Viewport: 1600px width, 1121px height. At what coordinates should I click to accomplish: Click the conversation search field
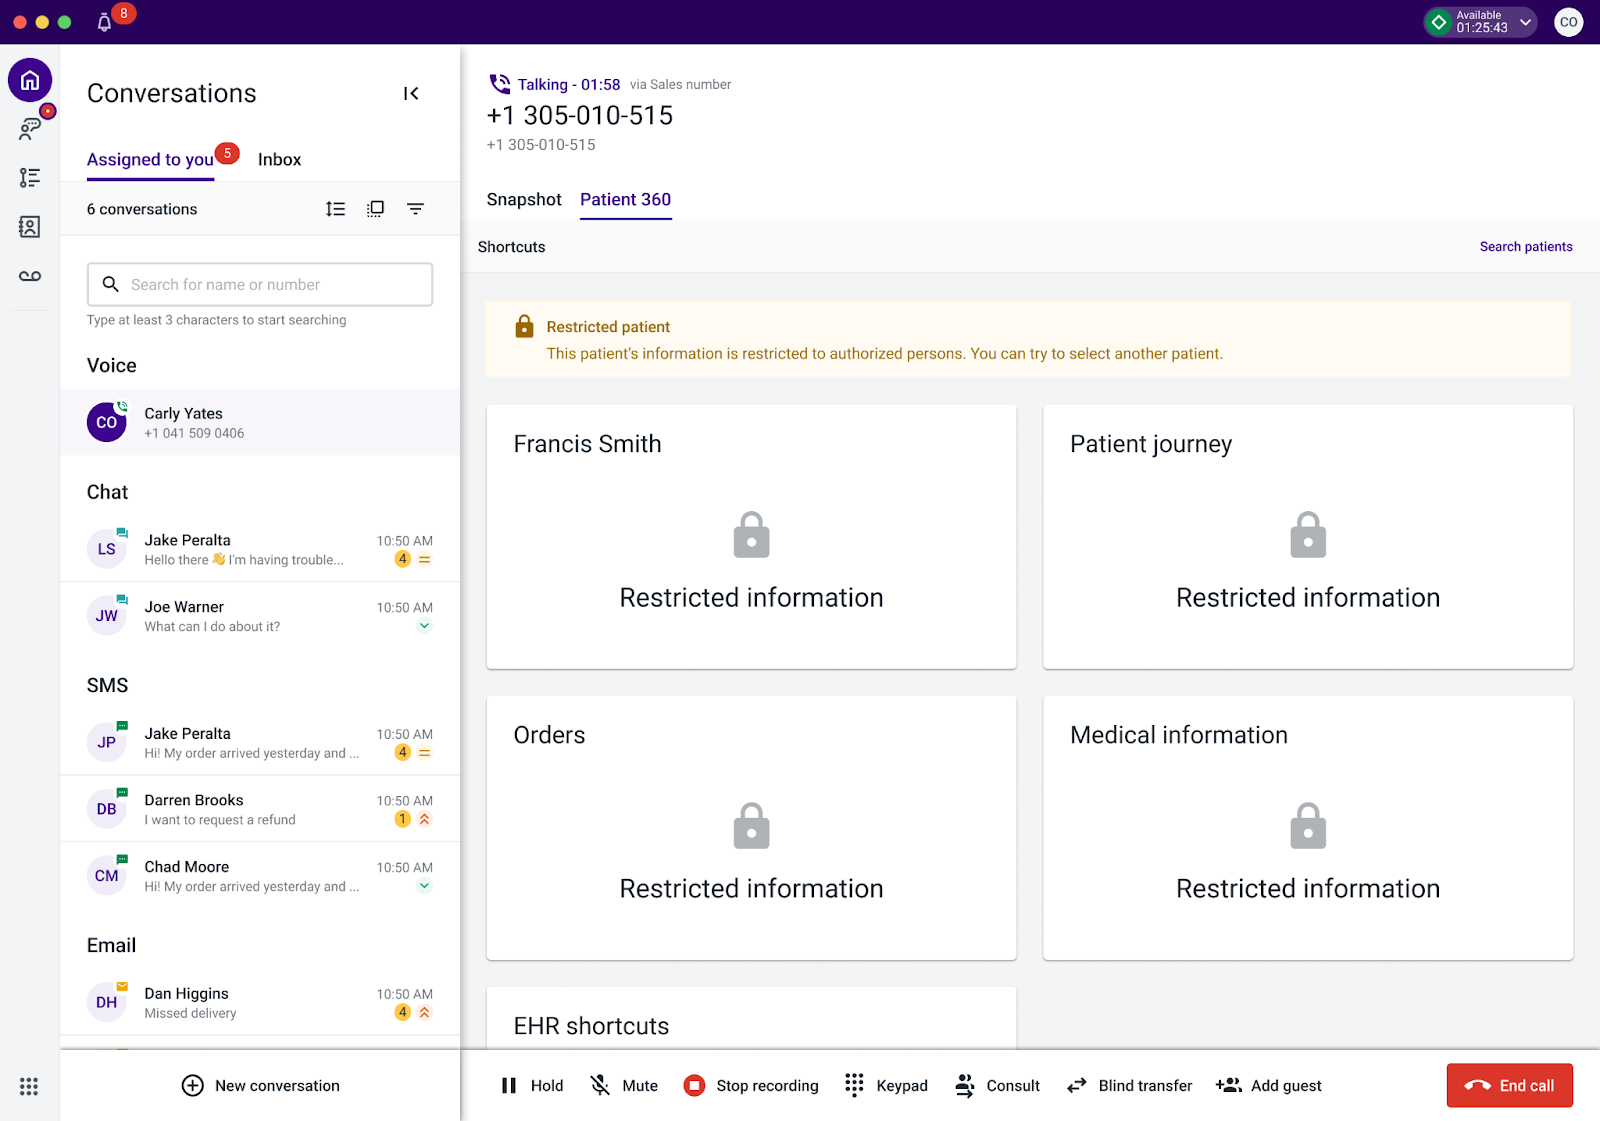(259, 284)
